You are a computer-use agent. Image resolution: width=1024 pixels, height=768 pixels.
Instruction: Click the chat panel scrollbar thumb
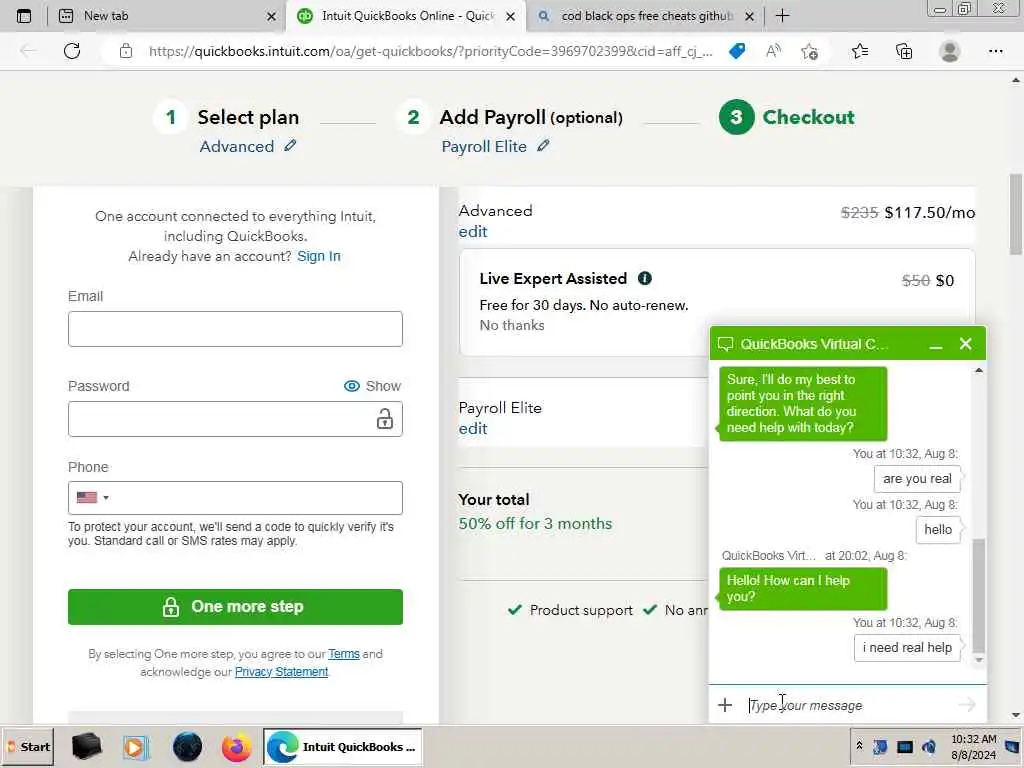[978, 595]
